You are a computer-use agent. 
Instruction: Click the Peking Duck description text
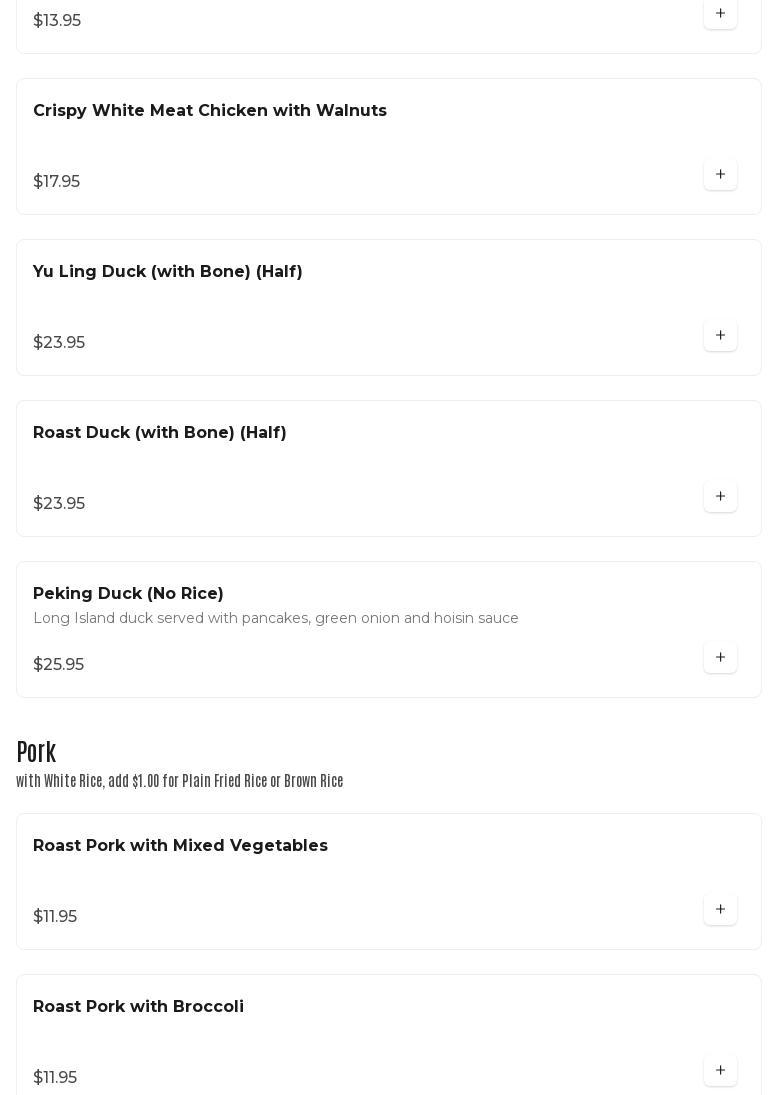tap(276, 619)
